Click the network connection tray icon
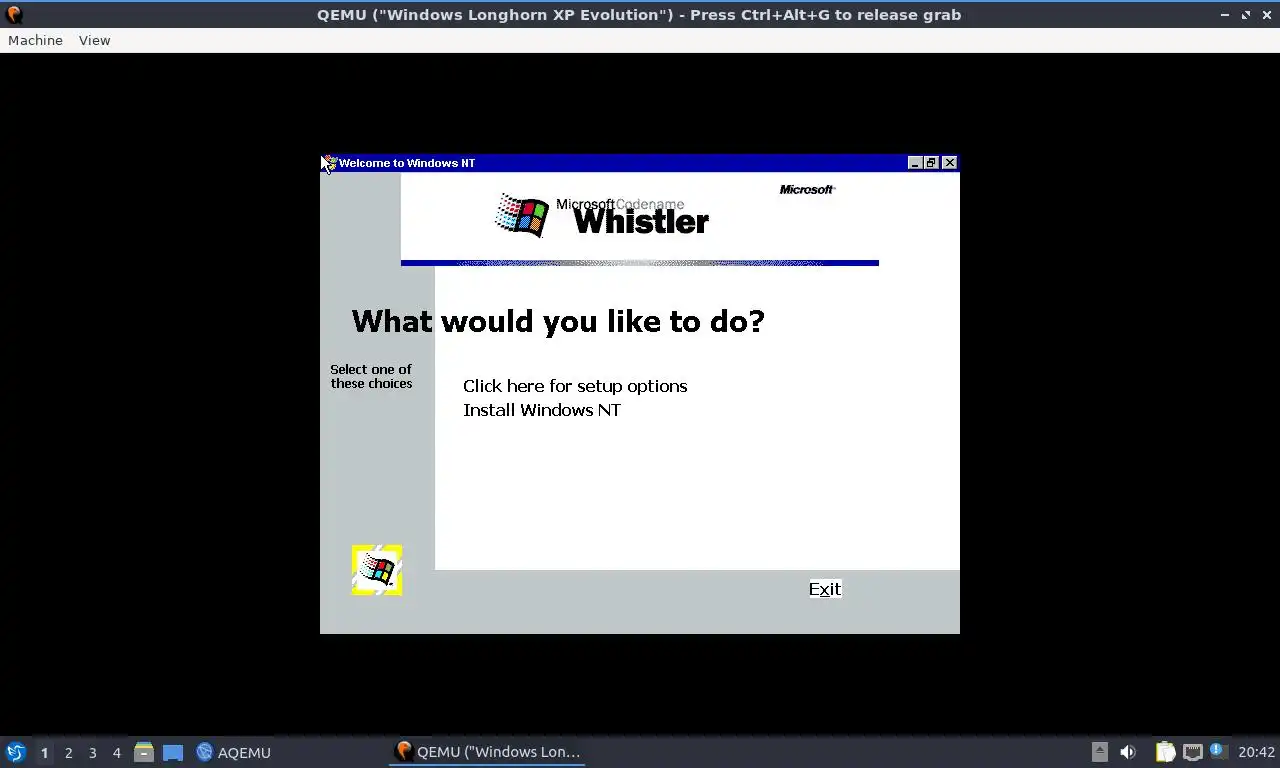 coord(1192,752)
